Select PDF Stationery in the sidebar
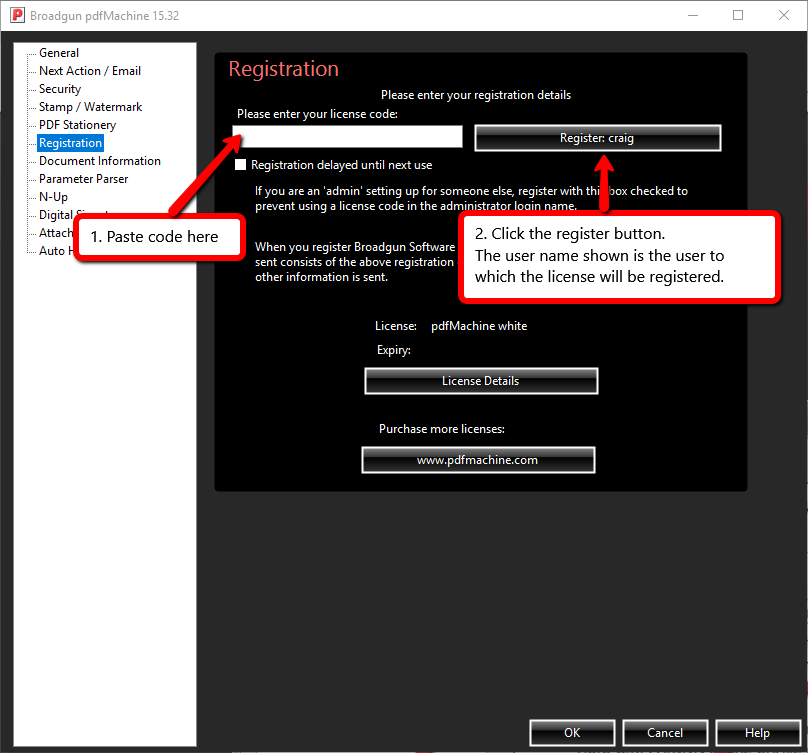Viewport: 808px width, 753px height. point(77,125)
